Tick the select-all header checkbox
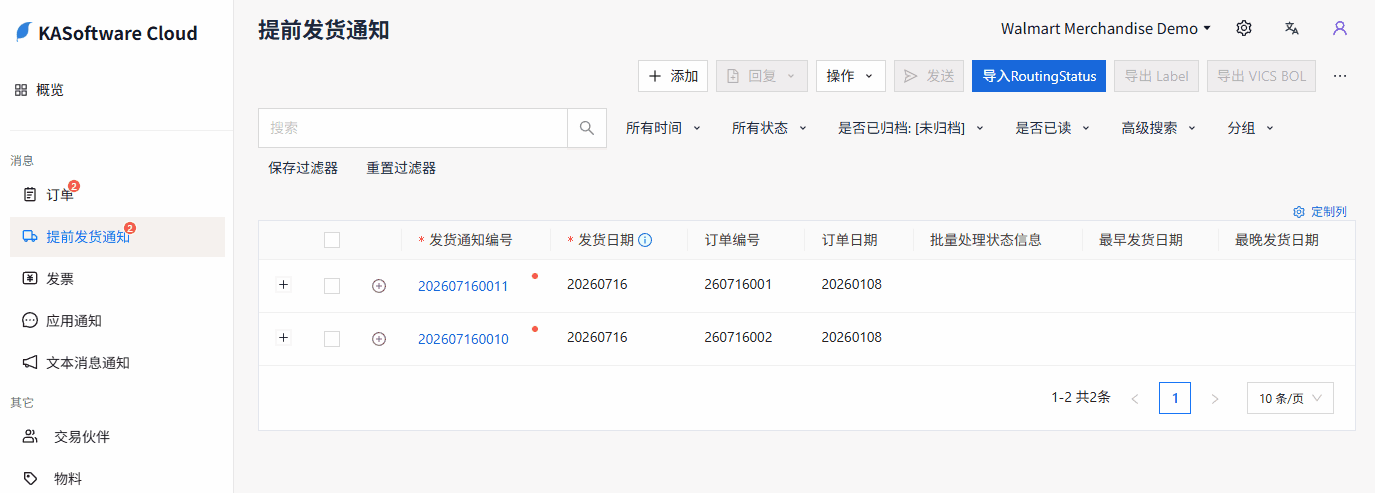Viewport: 1375px width, 493px height. pyautogui.click(x=332, y=240)
